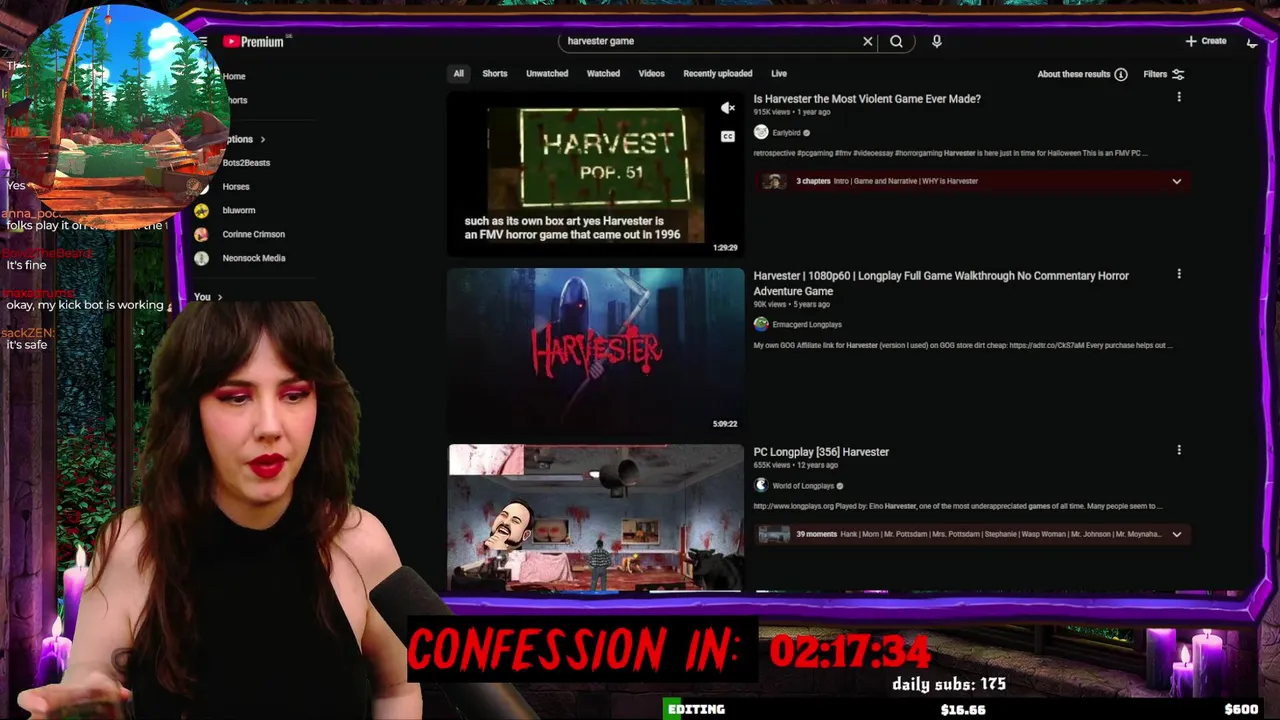
Task: Click the YouTube Premium logo
Action: (255, 41)
